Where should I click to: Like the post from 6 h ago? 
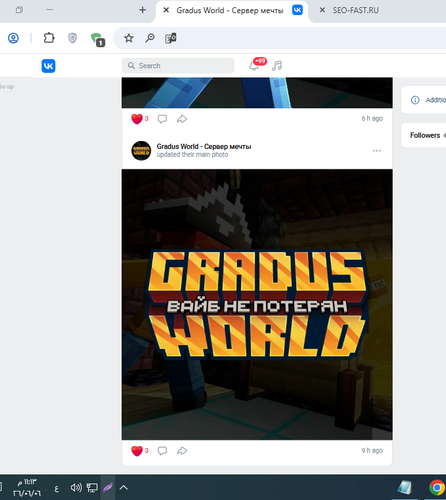(137, 119)
